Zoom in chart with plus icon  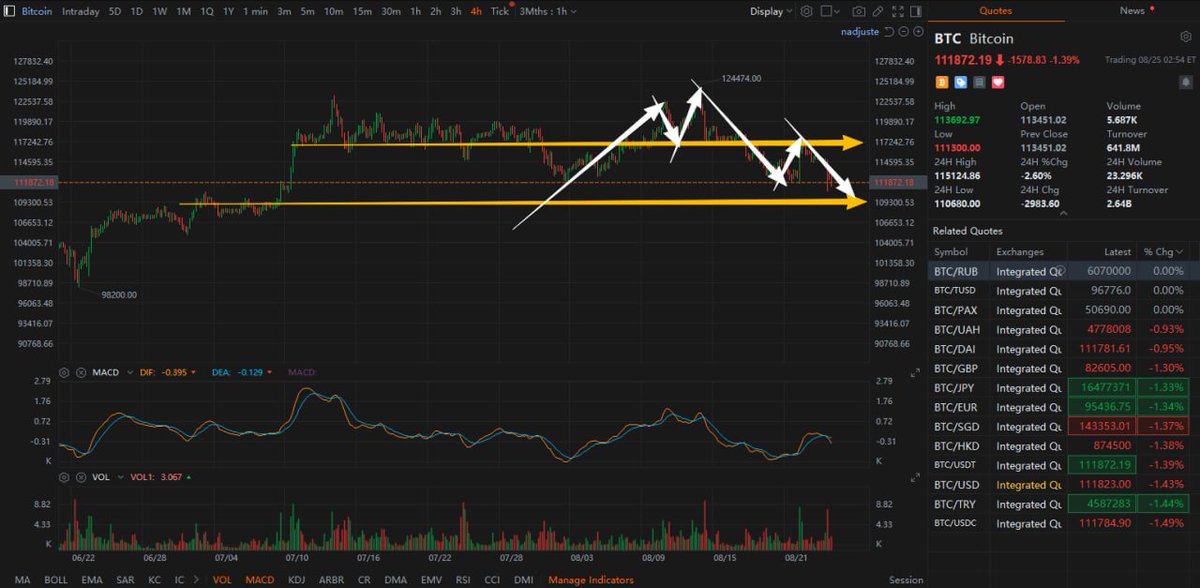918,32
